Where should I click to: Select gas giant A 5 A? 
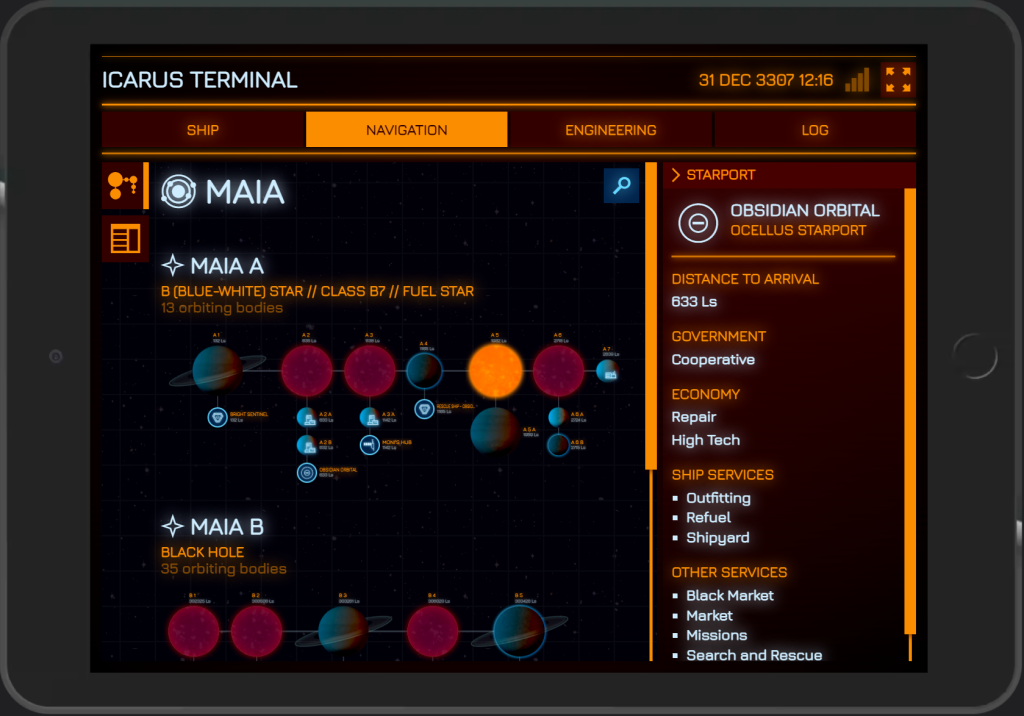[x=496, y=431]
